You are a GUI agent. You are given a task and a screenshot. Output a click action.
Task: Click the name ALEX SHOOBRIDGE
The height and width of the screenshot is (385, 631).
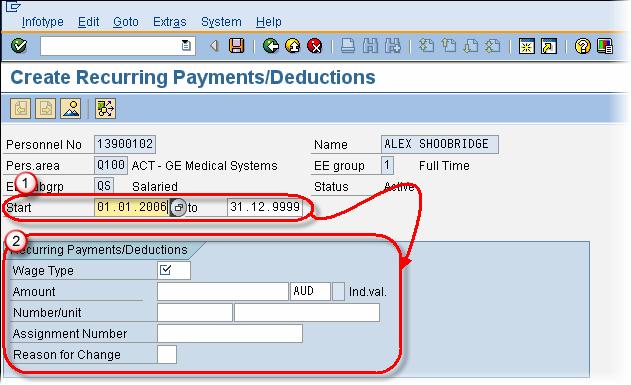(439, 144)
